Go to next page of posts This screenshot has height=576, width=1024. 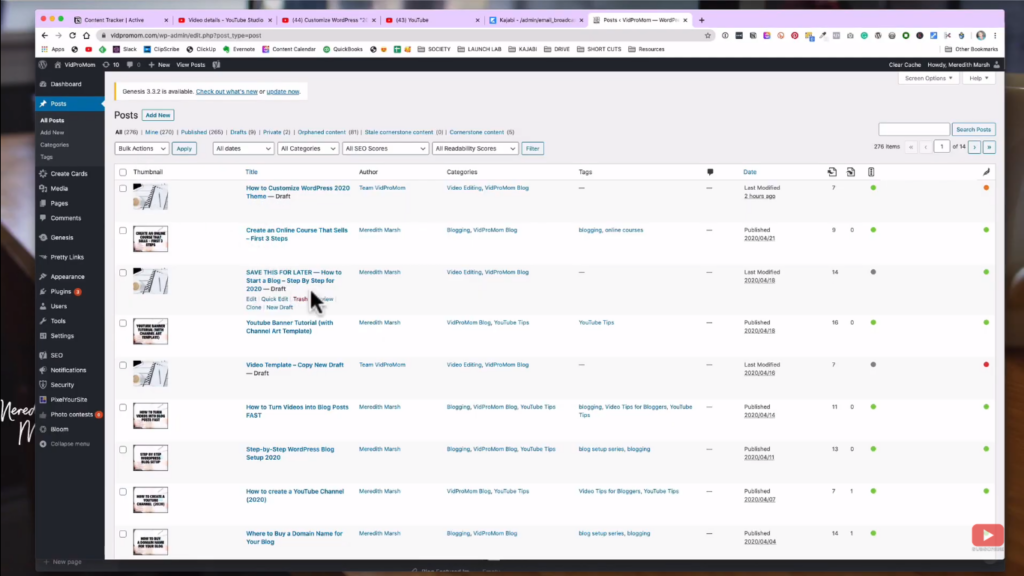974,148
